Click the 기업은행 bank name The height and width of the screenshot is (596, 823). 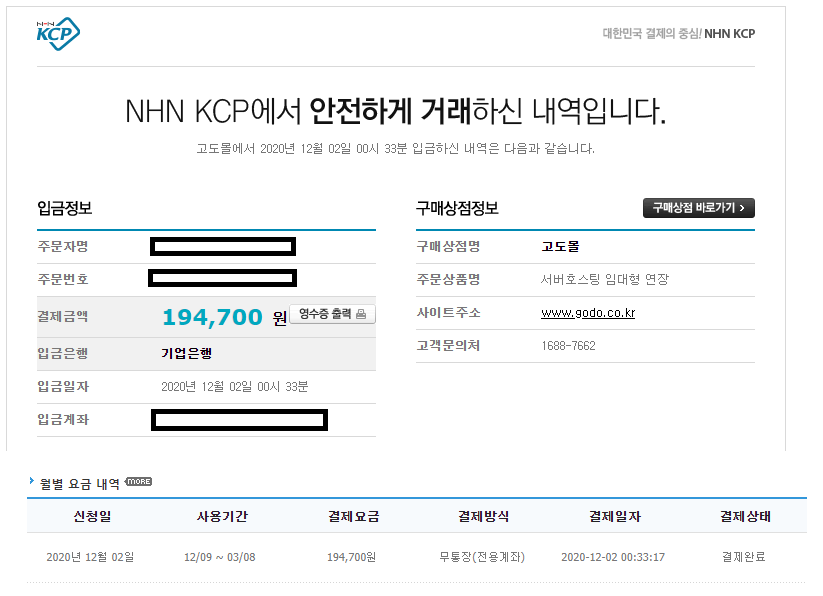tap(186, 353)
